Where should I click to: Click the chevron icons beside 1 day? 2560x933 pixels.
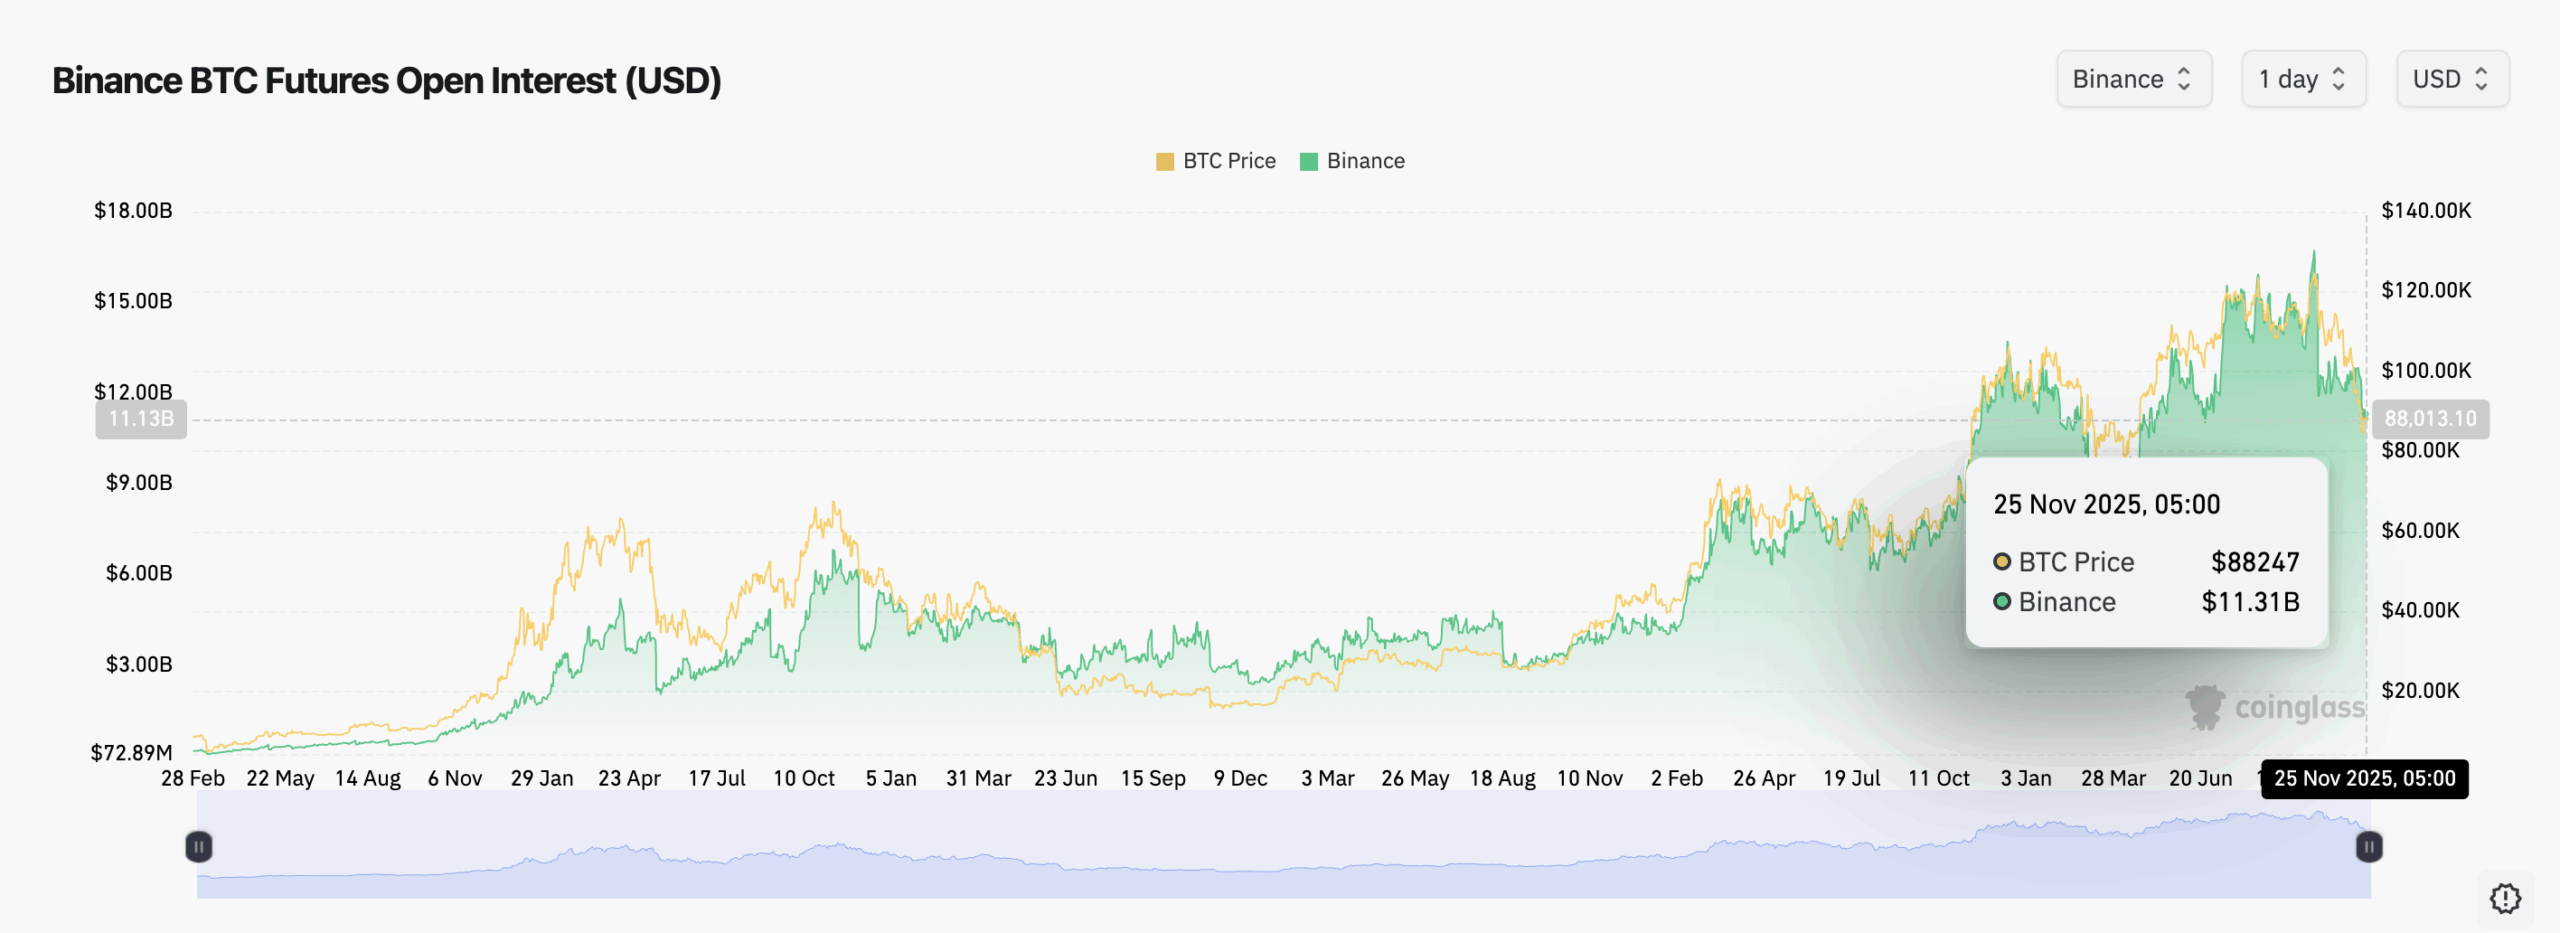[x=2339, y=78]
